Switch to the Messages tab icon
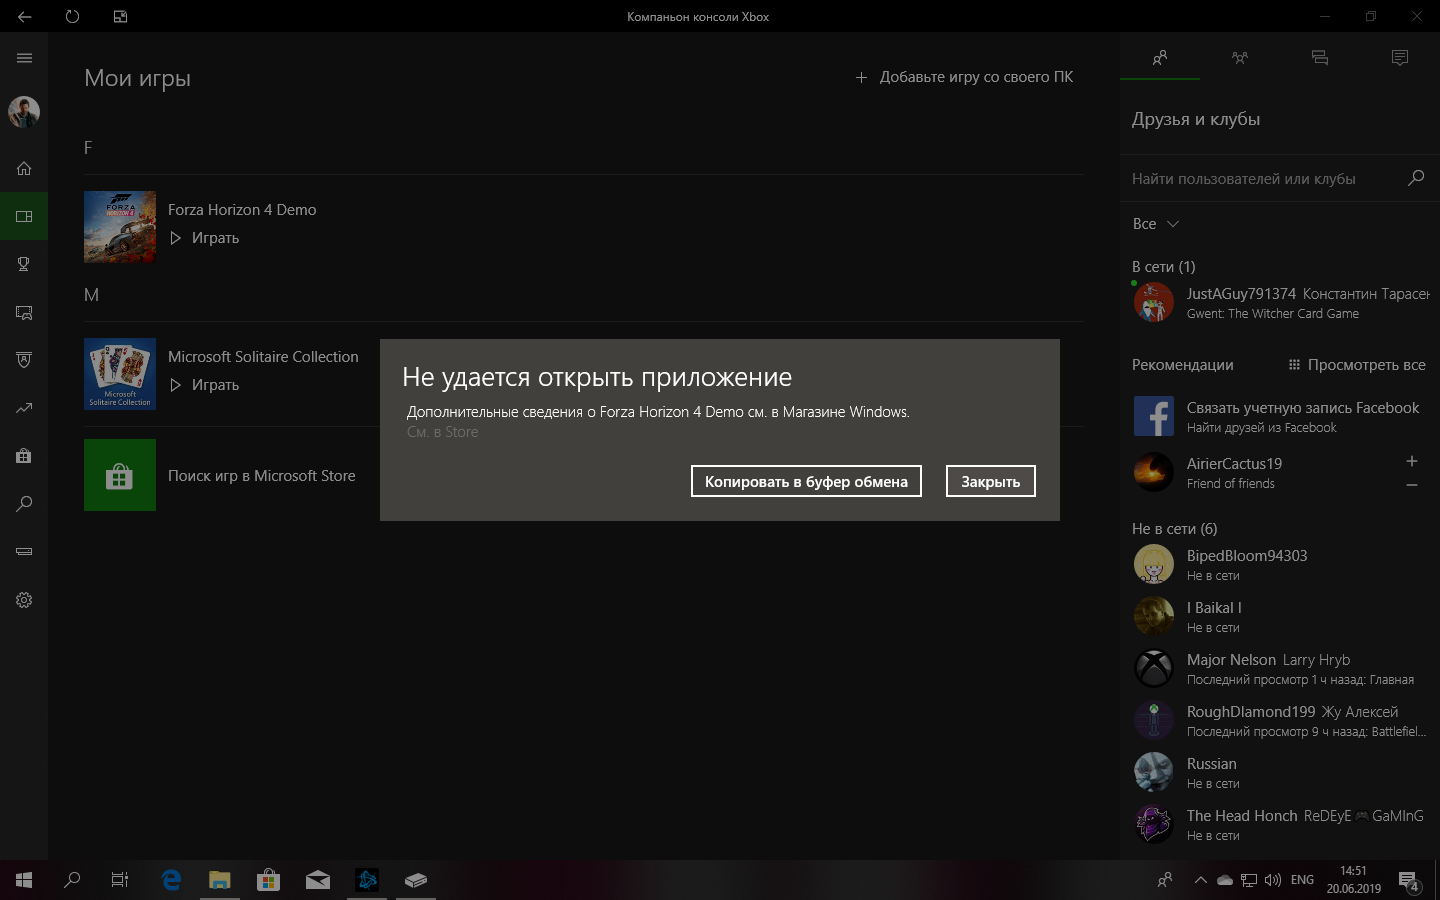Screen dimensions: 1440x900 coord(1320,58)
